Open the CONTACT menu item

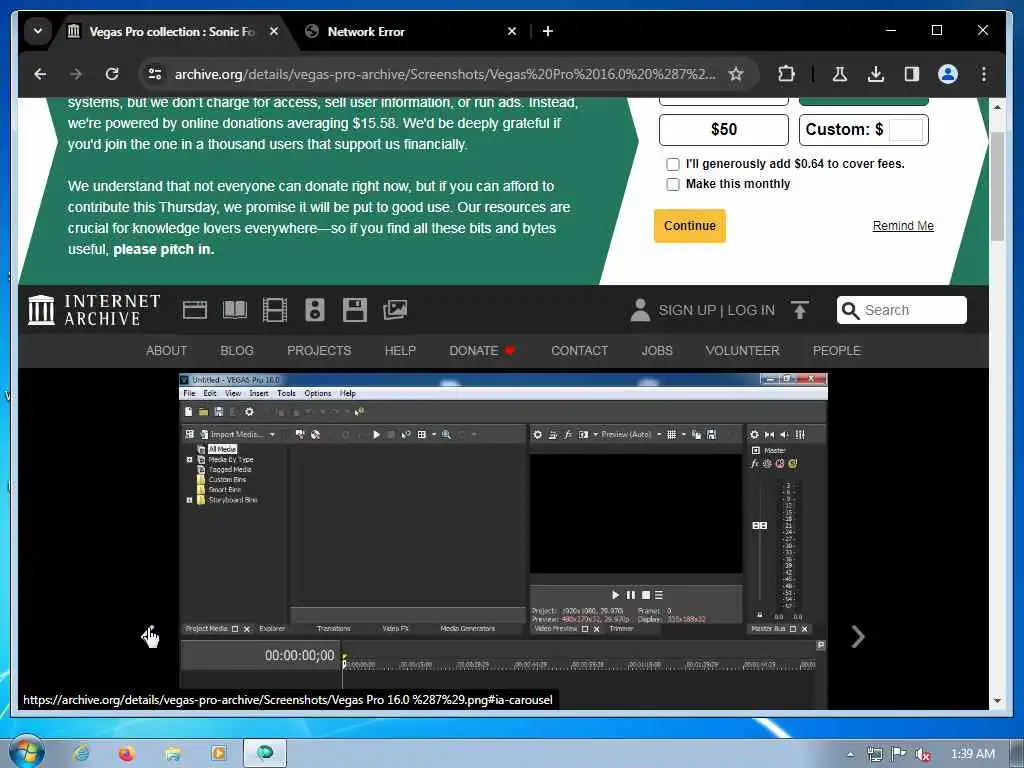[x=579, y=351]
